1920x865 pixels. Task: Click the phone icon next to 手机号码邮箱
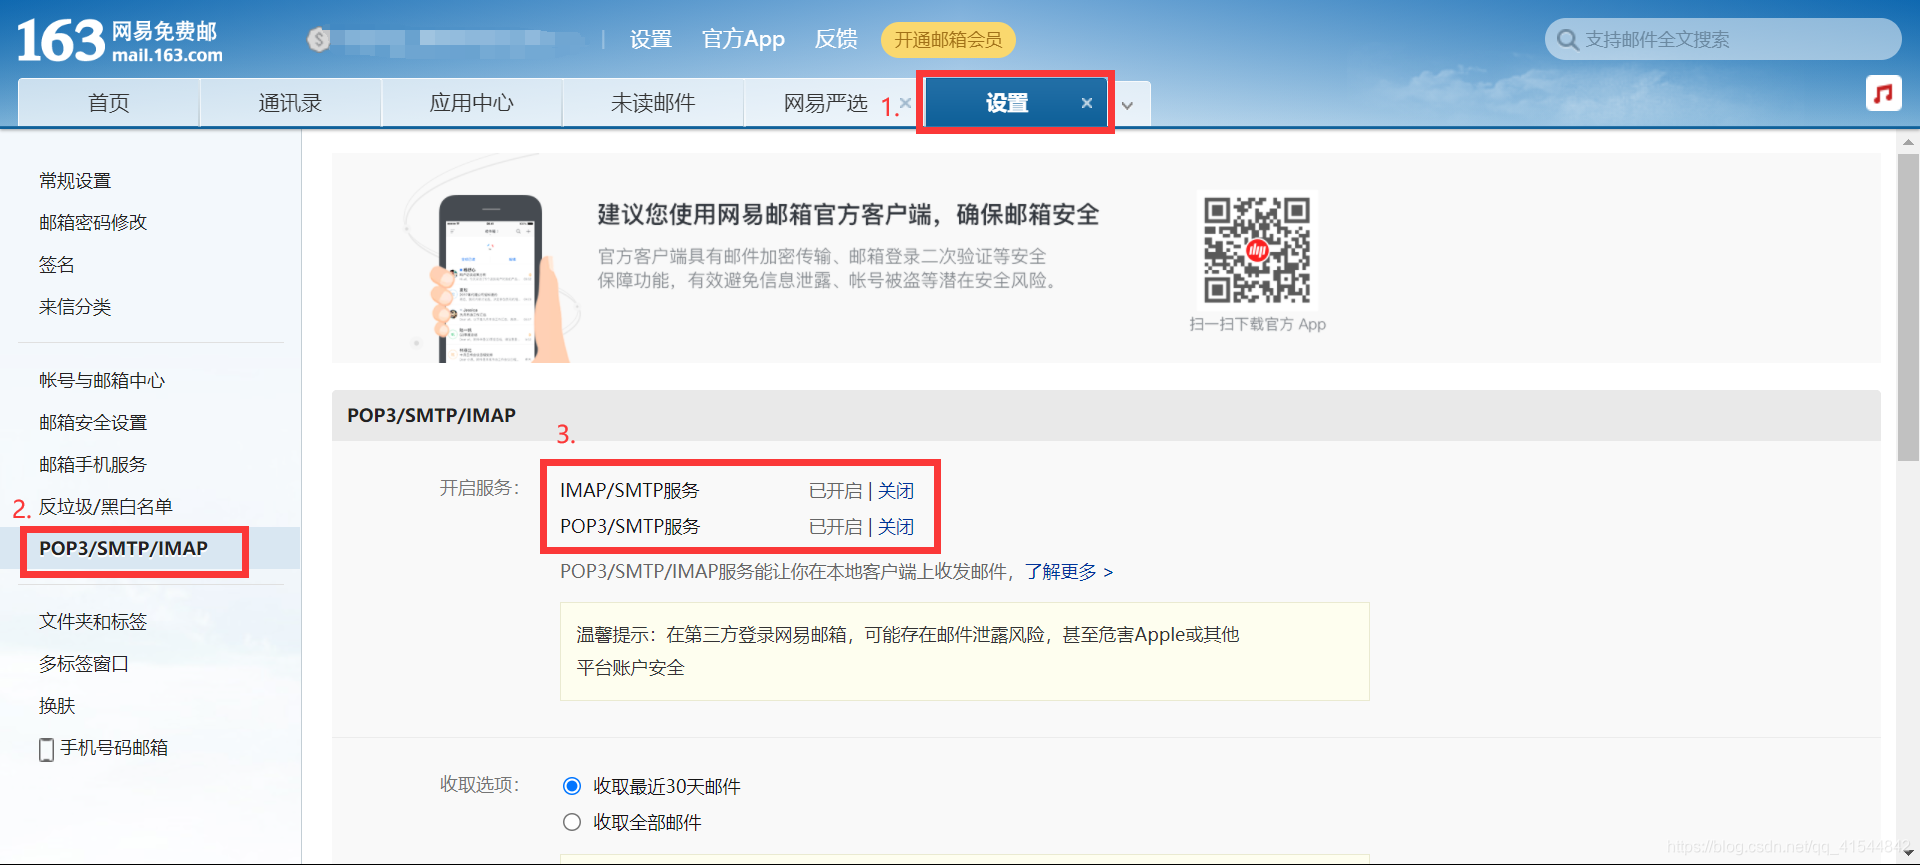(46, 749)
